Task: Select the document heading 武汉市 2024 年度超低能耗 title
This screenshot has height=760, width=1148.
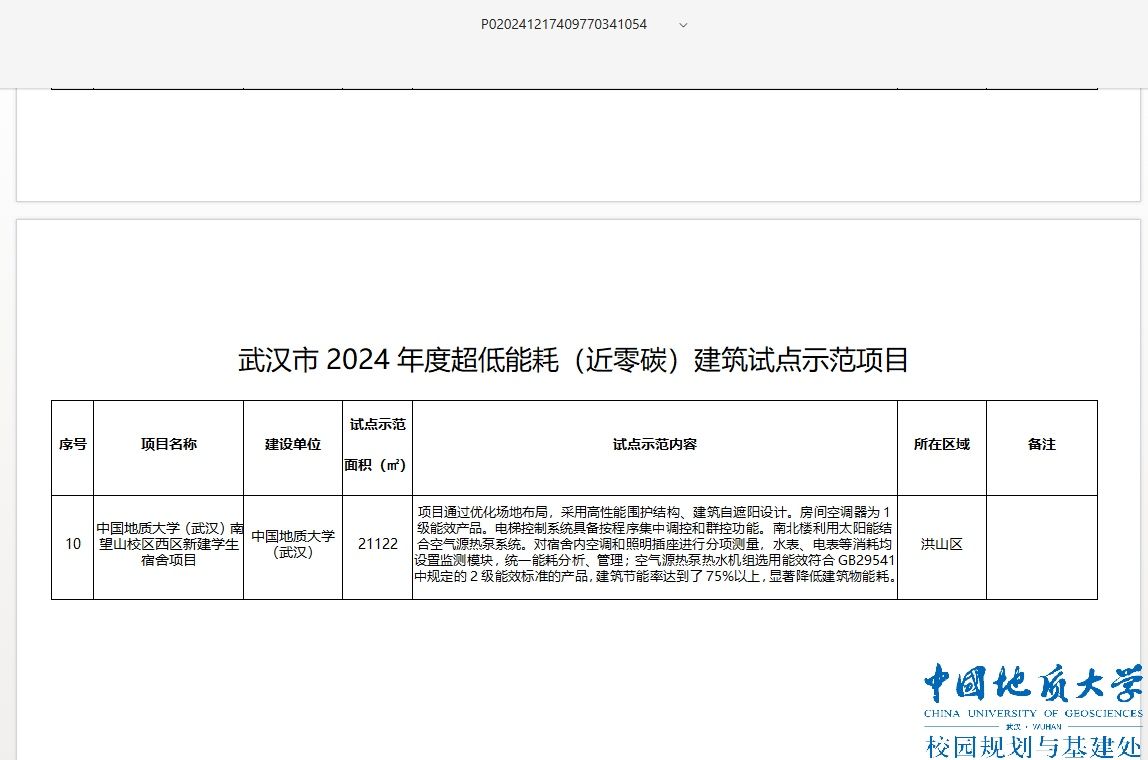Action: pos(574,361)
